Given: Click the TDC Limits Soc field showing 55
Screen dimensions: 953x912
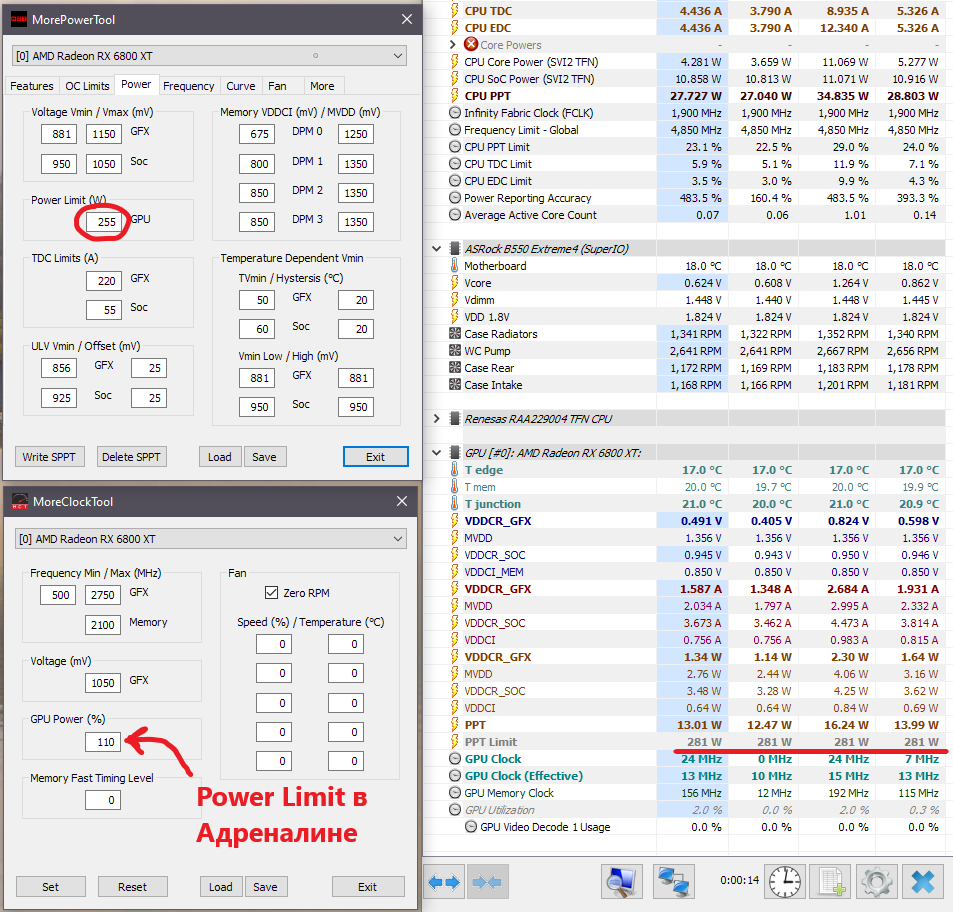Looking at the screenshot, I should tap(104, 310).
